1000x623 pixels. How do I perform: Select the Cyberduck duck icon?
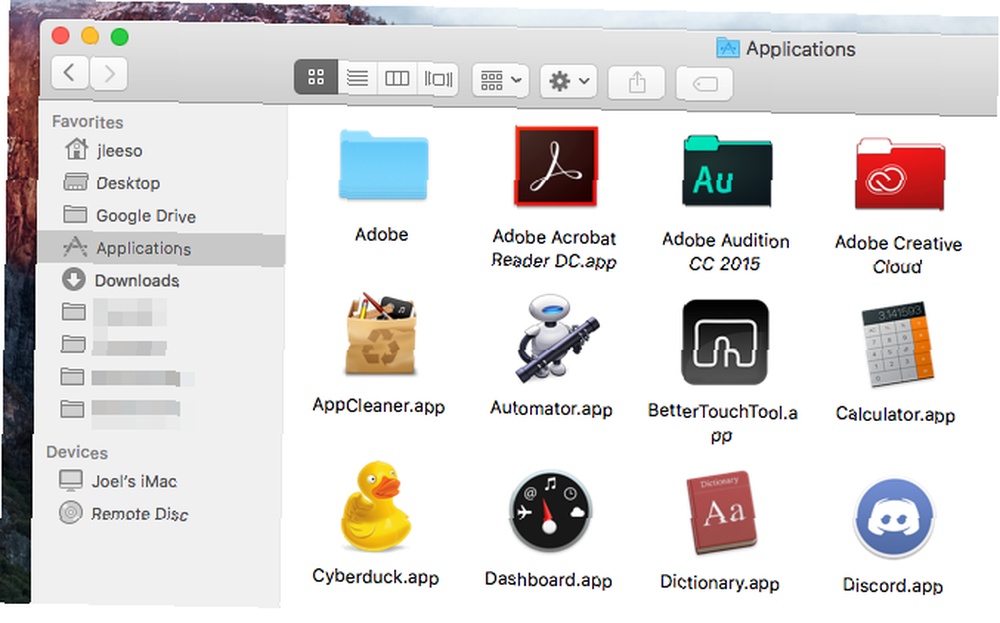(375, 506)
